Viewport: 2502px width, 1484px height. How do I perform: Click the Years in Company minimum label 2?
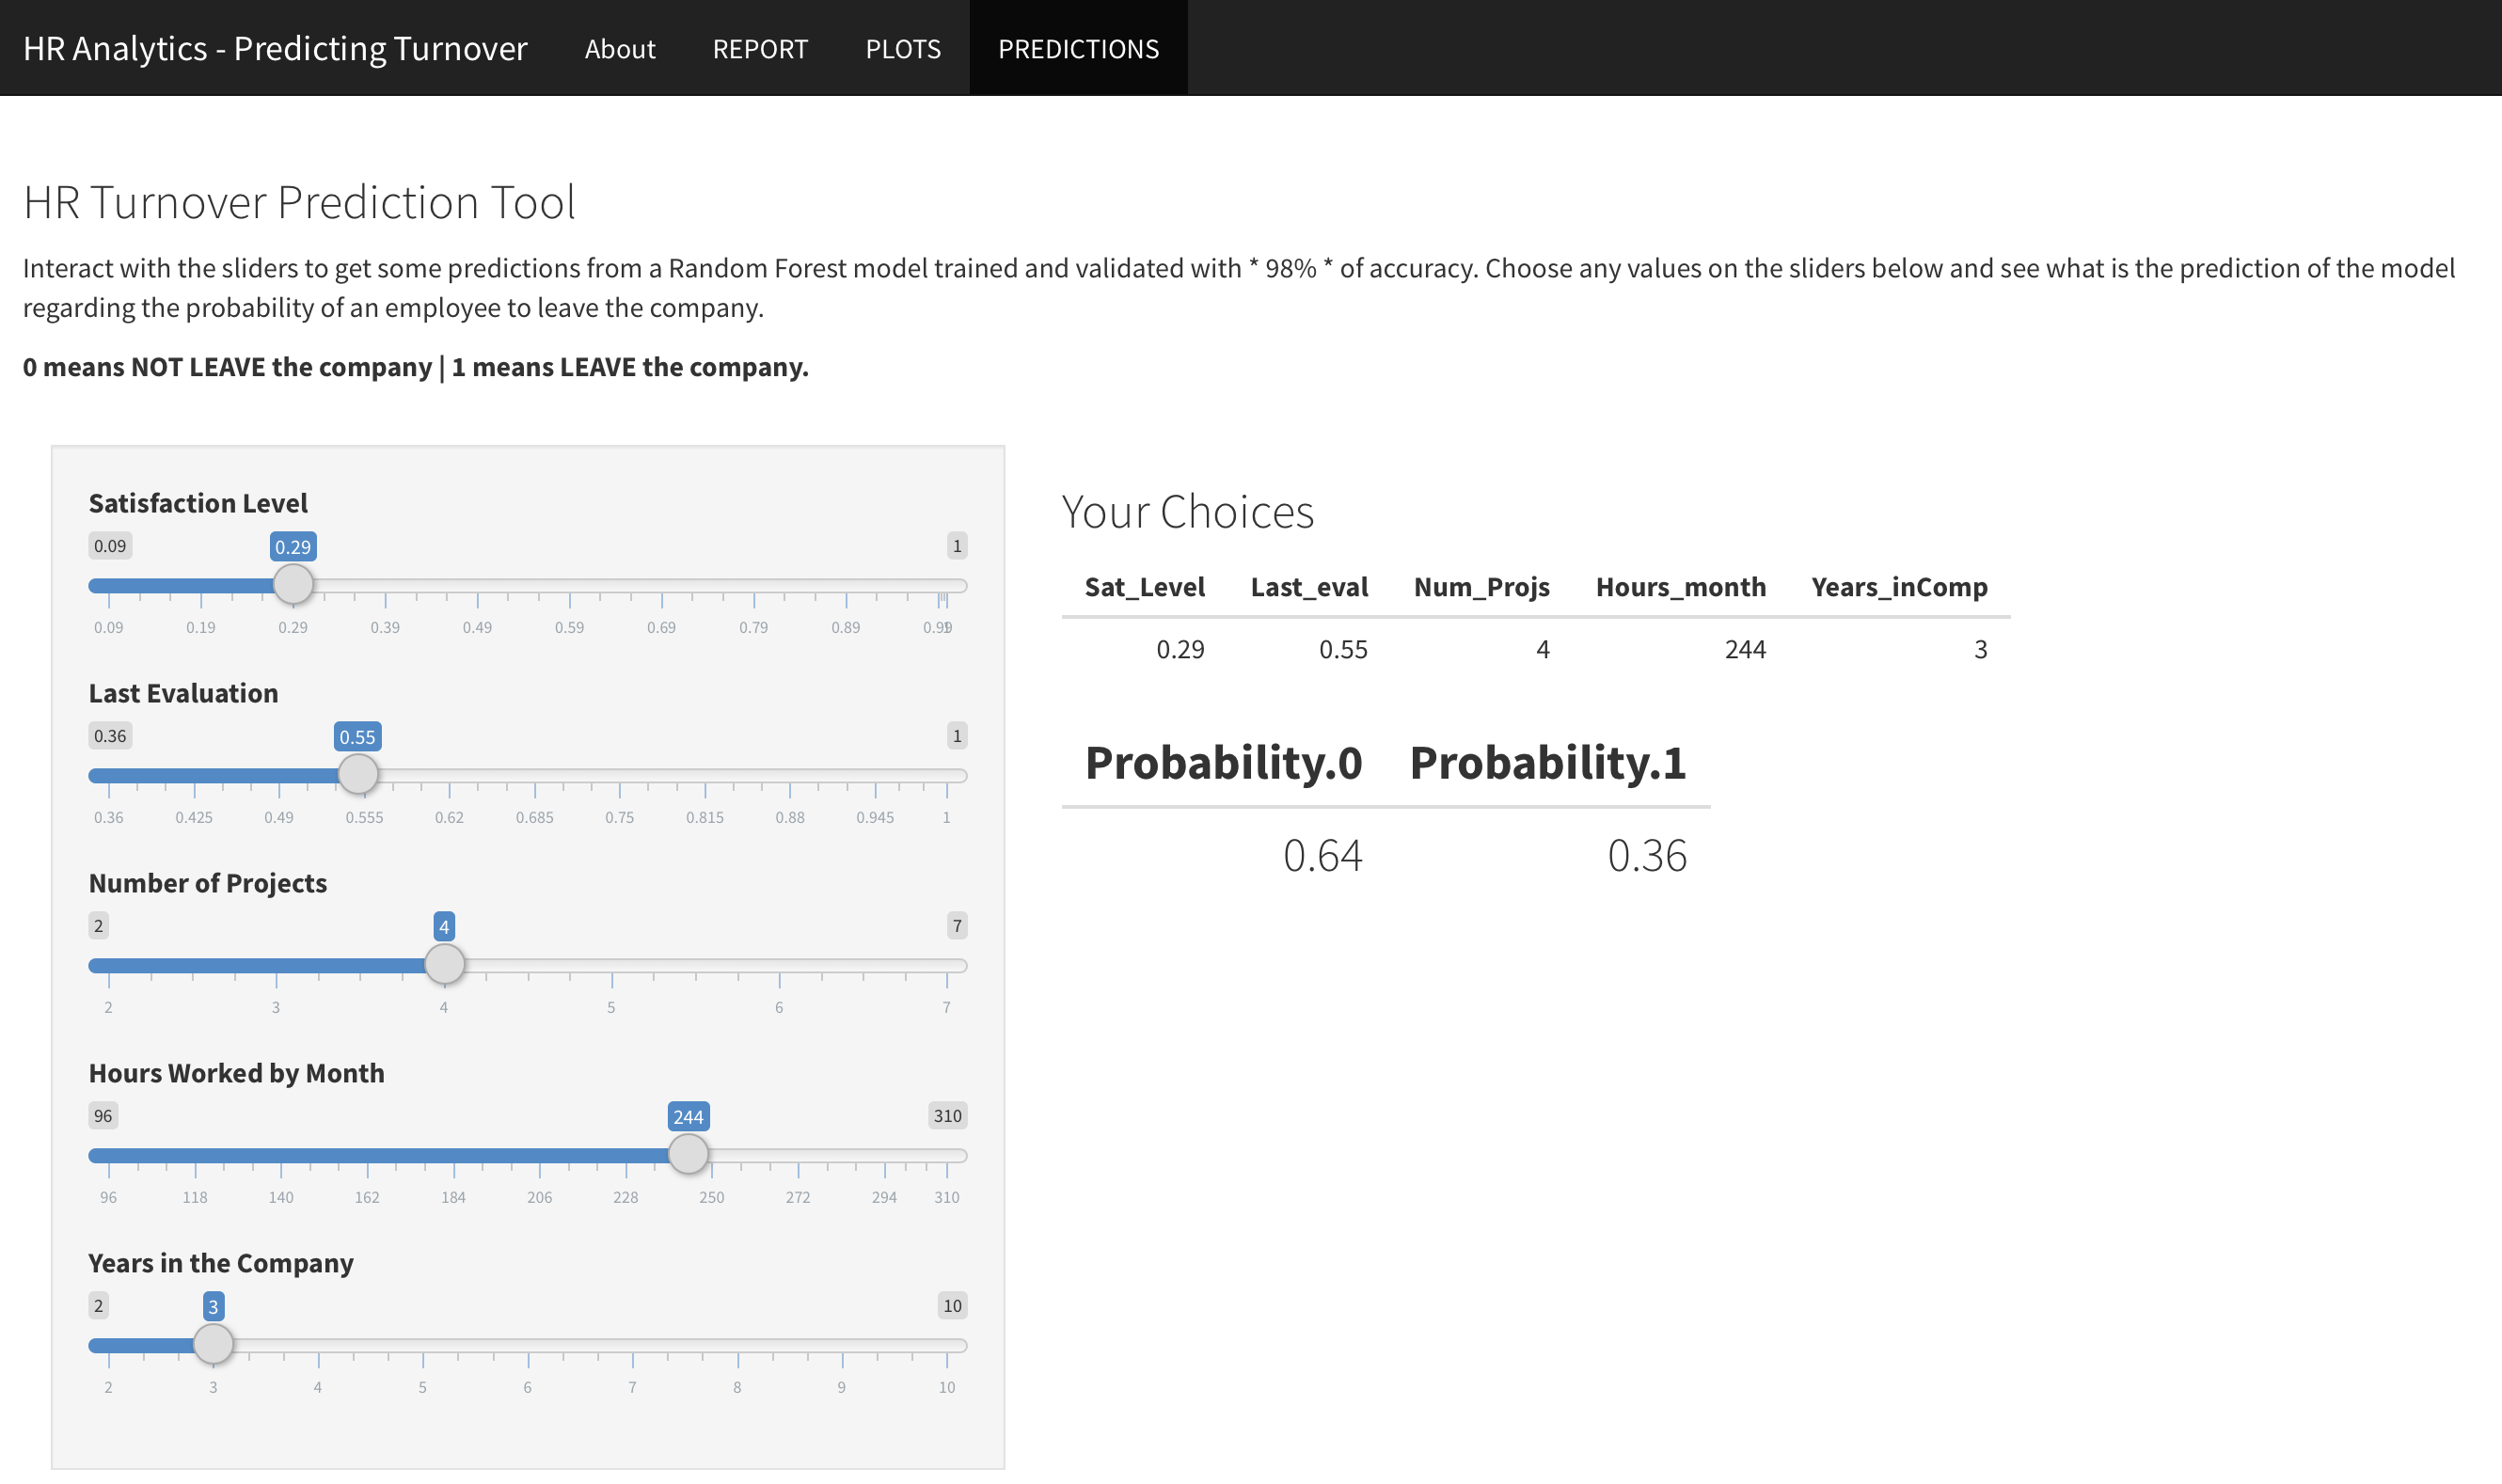[98, 1306]
